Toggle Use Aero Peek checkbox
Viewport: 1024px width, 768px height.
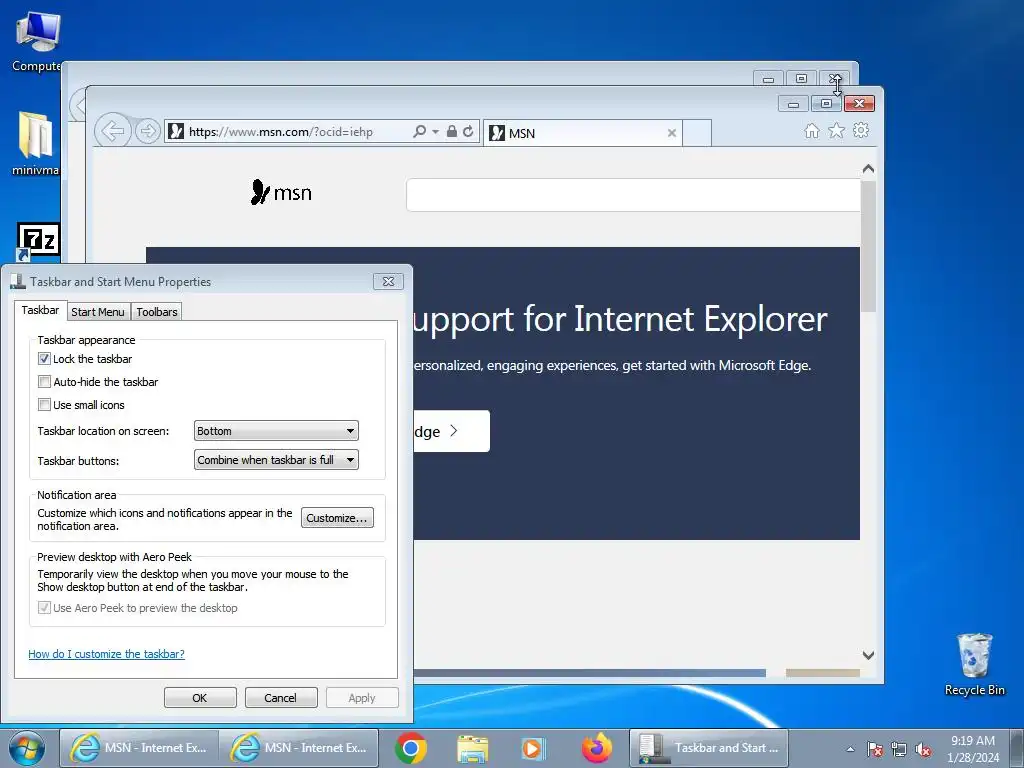(x=44, y=607)
